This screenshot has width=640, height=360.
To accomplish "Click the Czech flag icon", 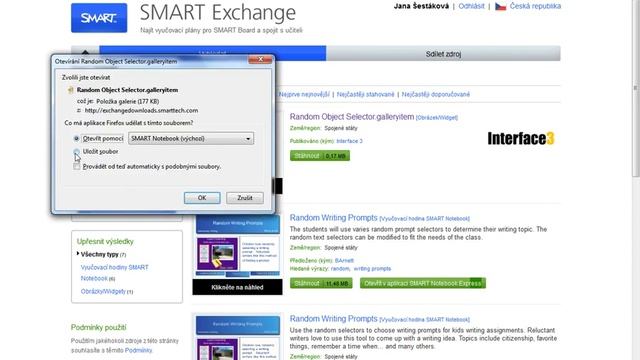I will click(x=500, y=7).
